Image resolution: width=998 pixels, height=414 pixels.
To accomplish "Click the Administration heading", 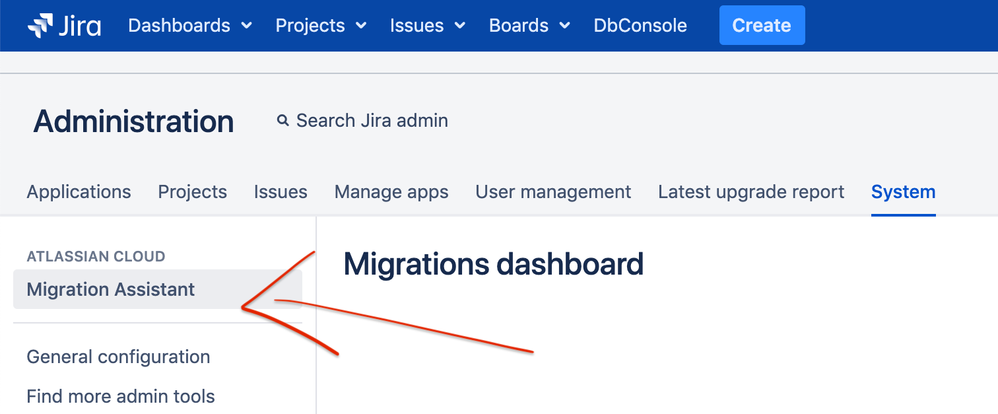I will coord(134,121).
